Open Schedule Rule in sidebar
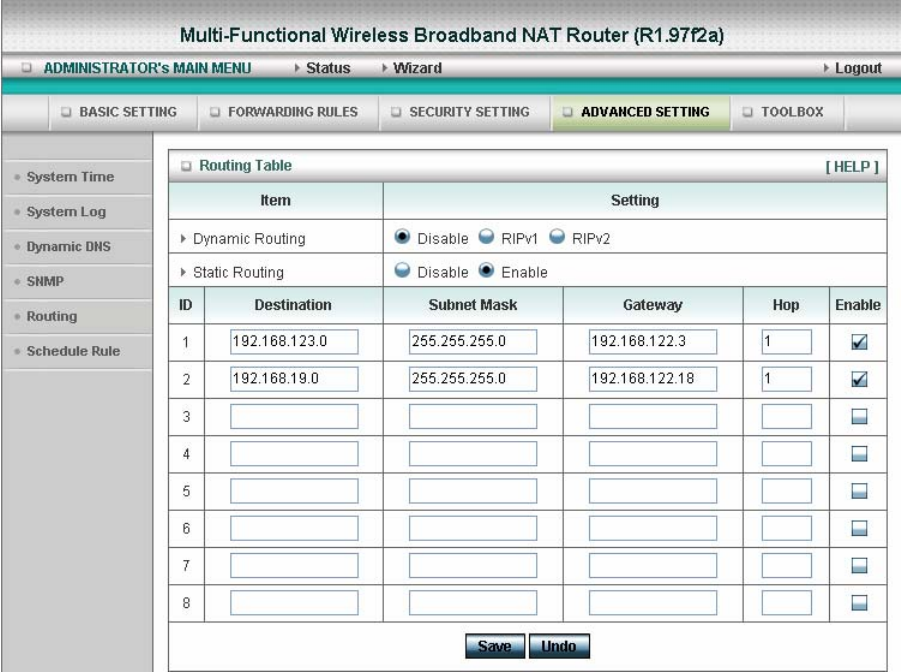 (73, 351)
